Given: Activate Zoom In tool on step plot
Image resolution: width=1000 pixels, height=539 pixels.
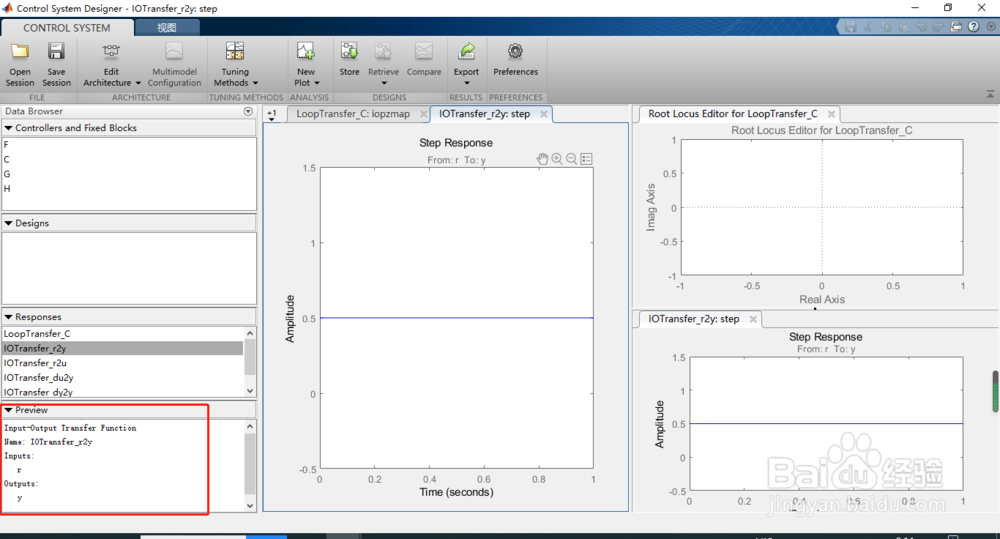Looking at the screenshot, I should pyautogui.click(x=557, y=159).
